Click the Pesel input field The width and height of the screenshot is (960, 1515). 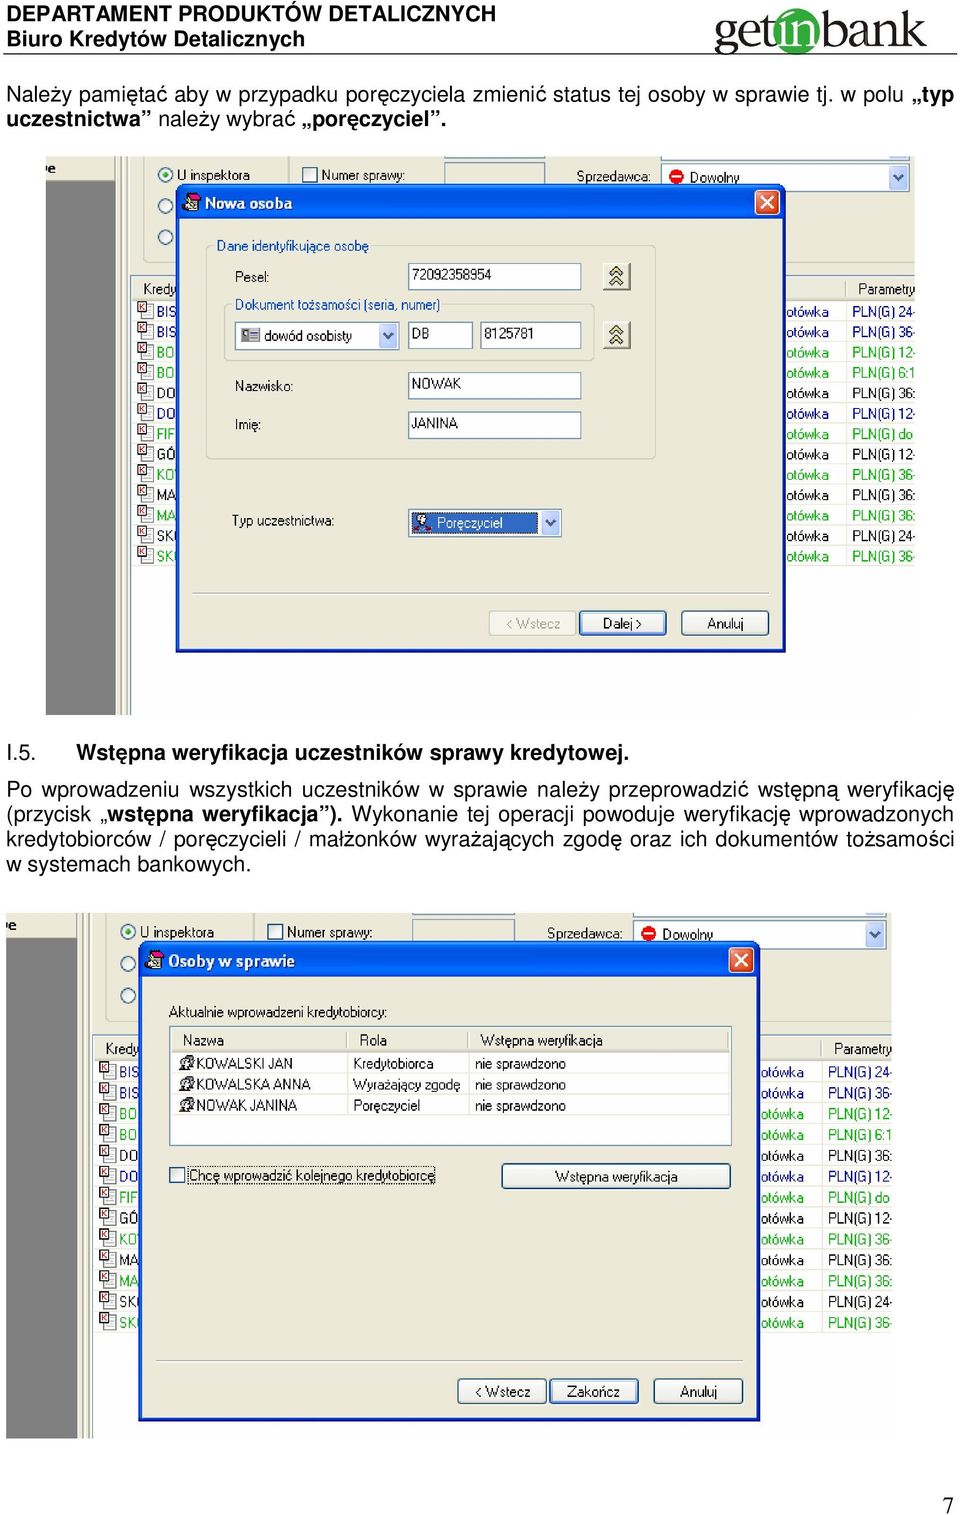click(494, 276)
